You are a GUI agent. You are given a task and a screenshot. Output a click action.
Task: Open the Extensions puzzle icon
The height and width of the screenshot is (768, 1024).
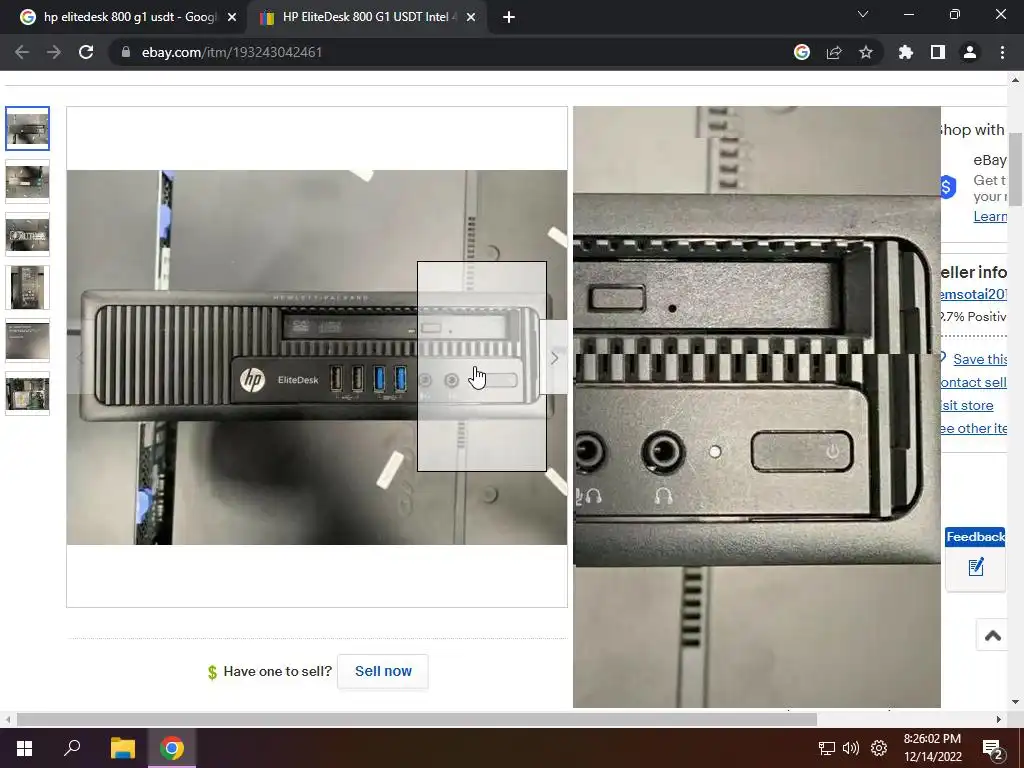pos(906,52)
